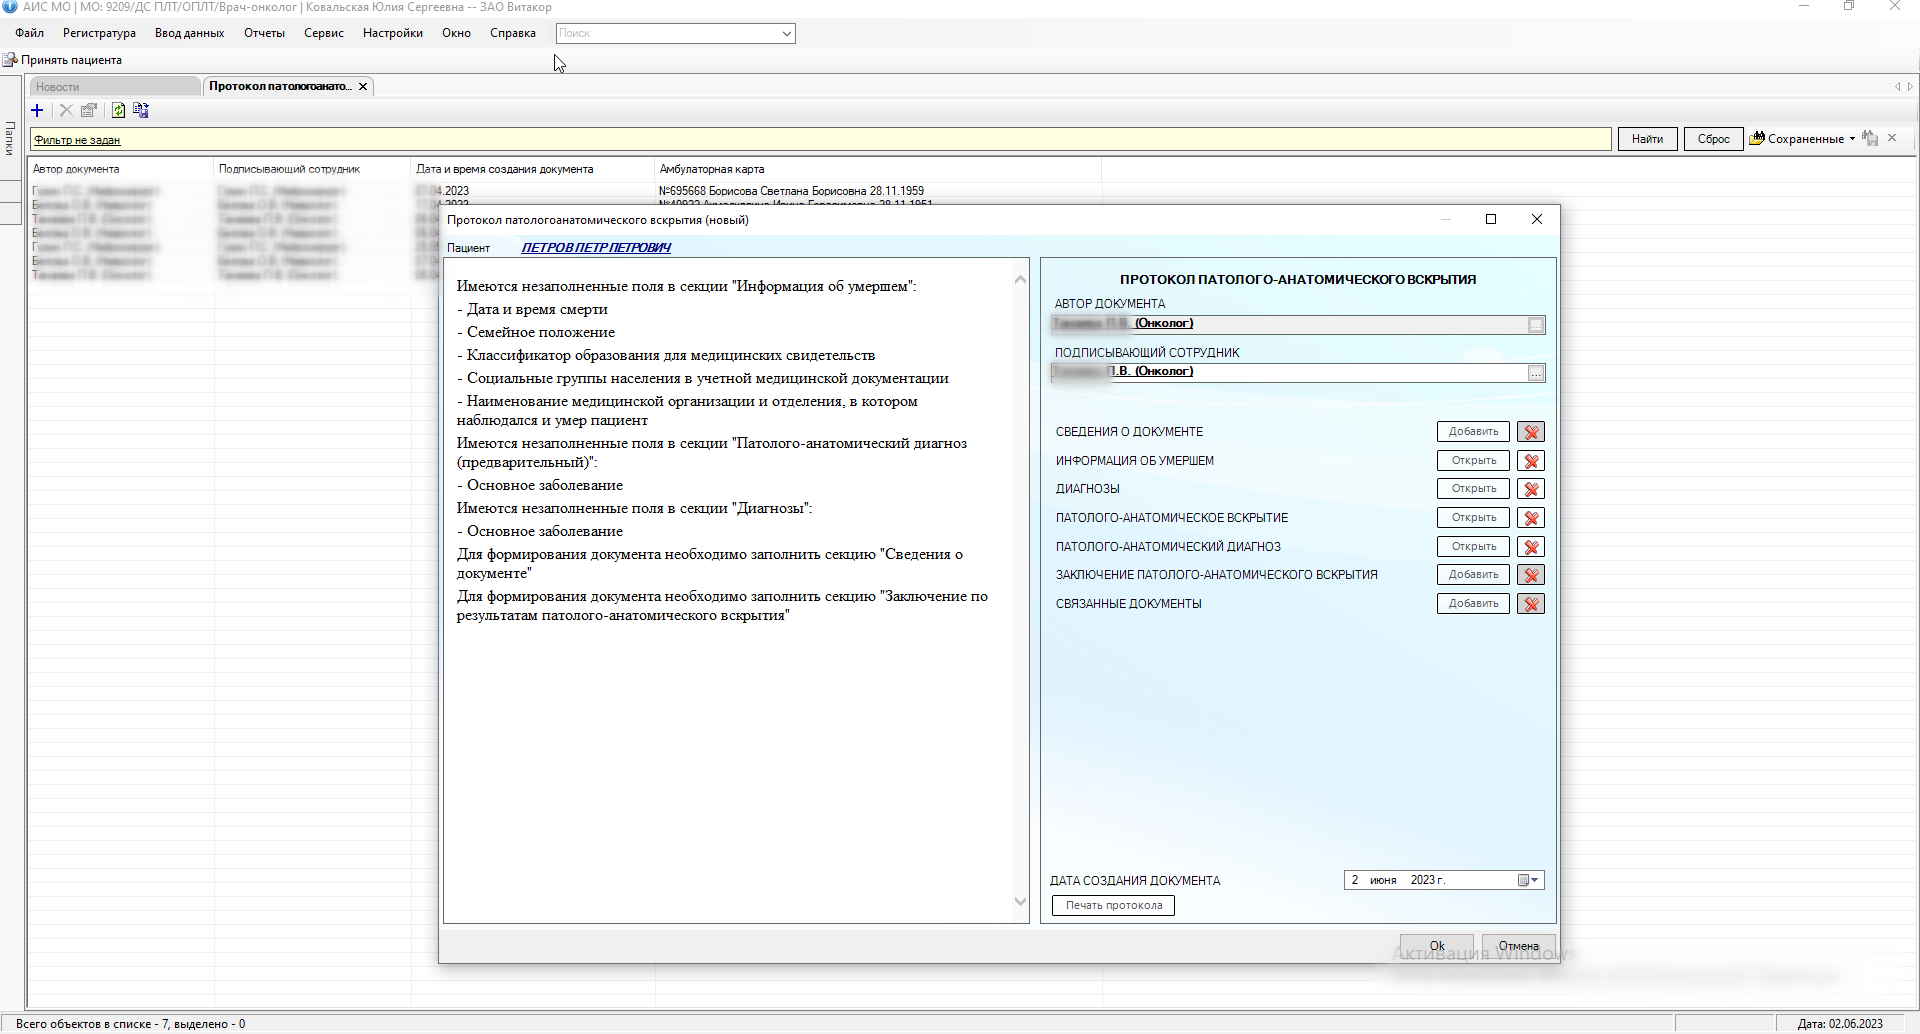Click Добавить for Заключение патолого-анатомического вскрытия

pos(1473,575)
